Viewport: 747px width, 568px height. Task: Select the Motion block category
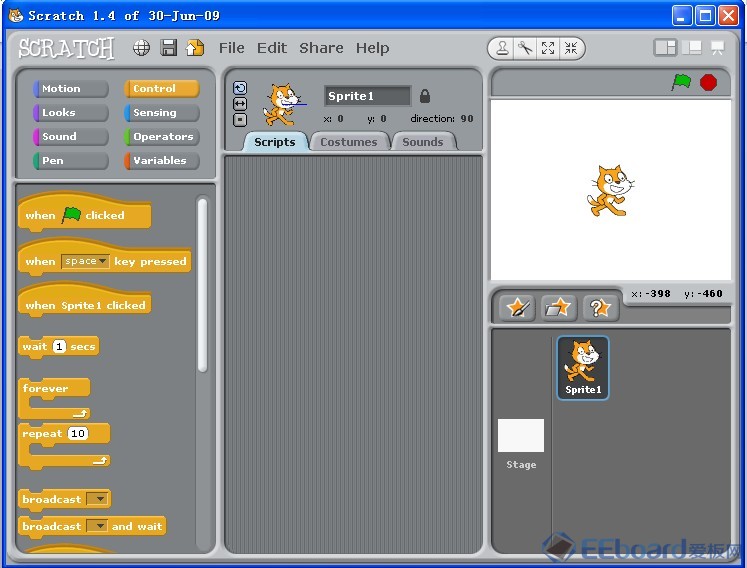point(71,89)
